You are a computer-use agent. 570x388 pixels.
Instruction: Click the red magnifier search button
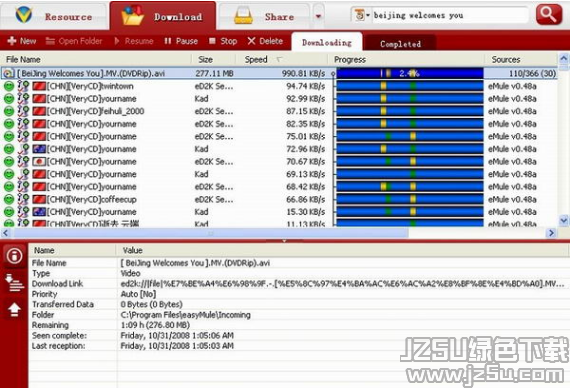549,15
